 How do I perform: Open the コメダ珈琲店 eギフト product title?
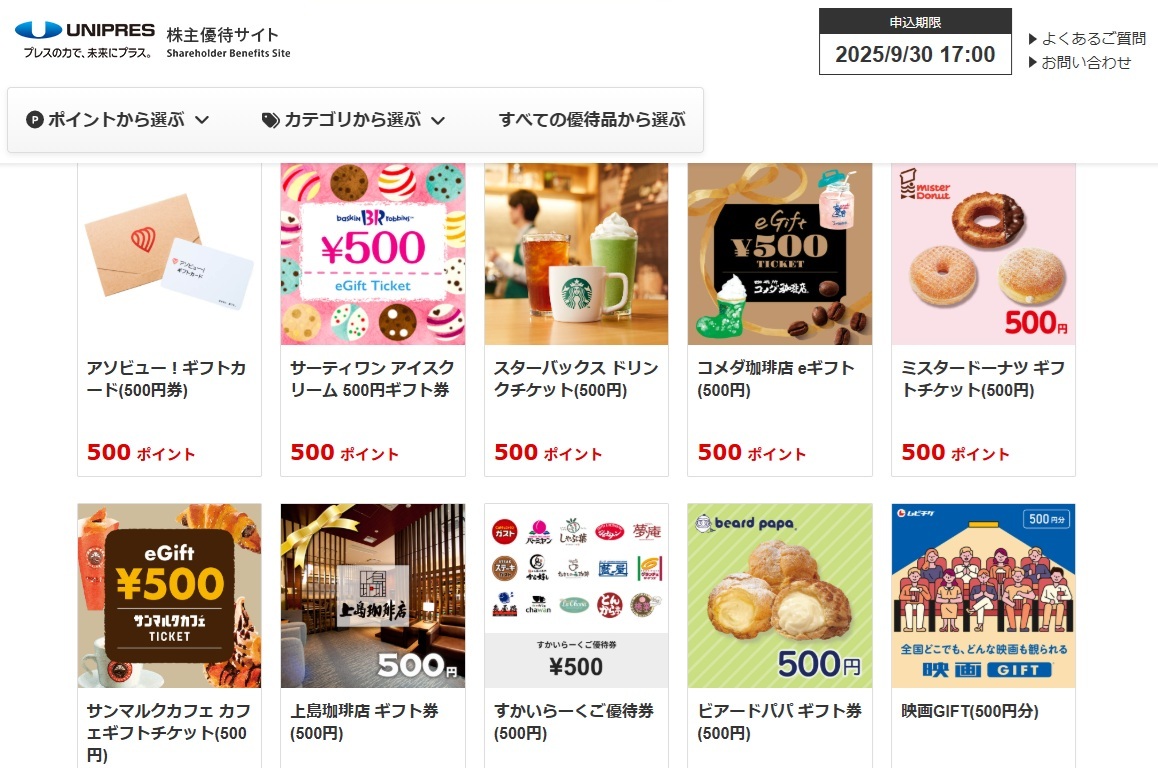coord(775,379)
